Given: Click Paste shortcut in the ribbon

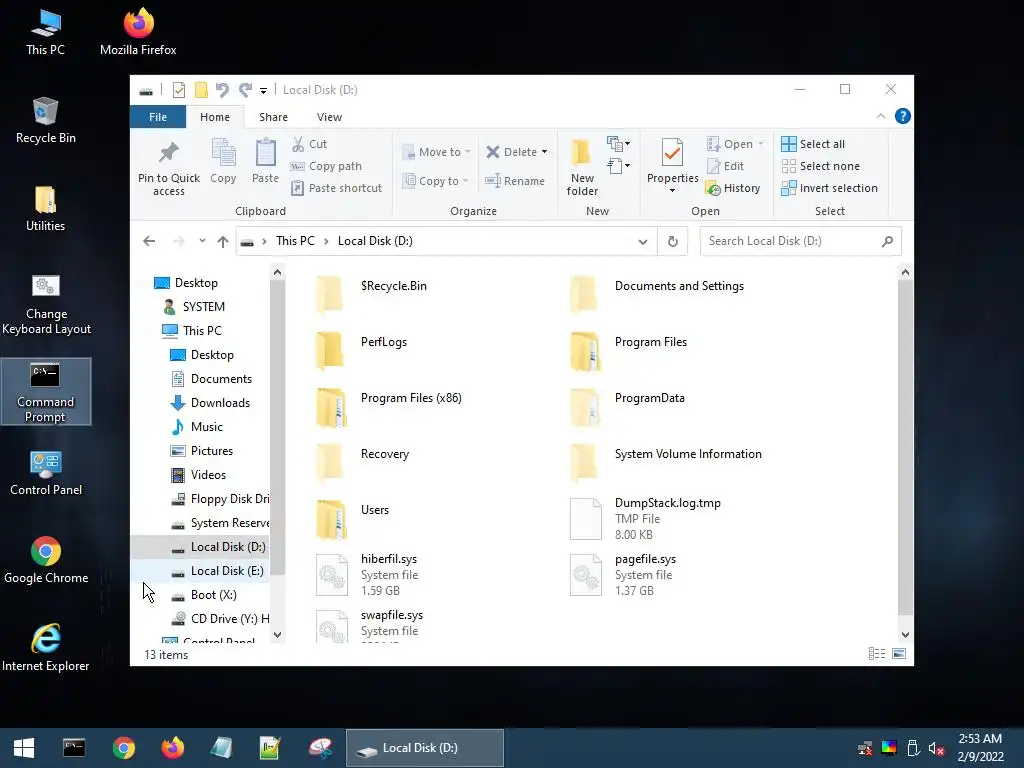Looking at the screenshot, I should coord(336,188).
